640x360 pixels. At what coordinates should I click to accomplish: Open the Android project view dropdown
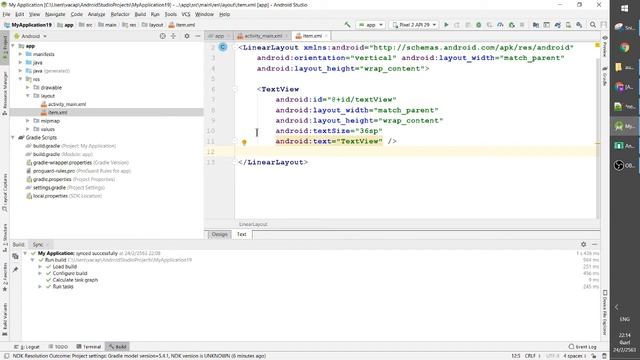pyautogui.click(x=31, y=36)
